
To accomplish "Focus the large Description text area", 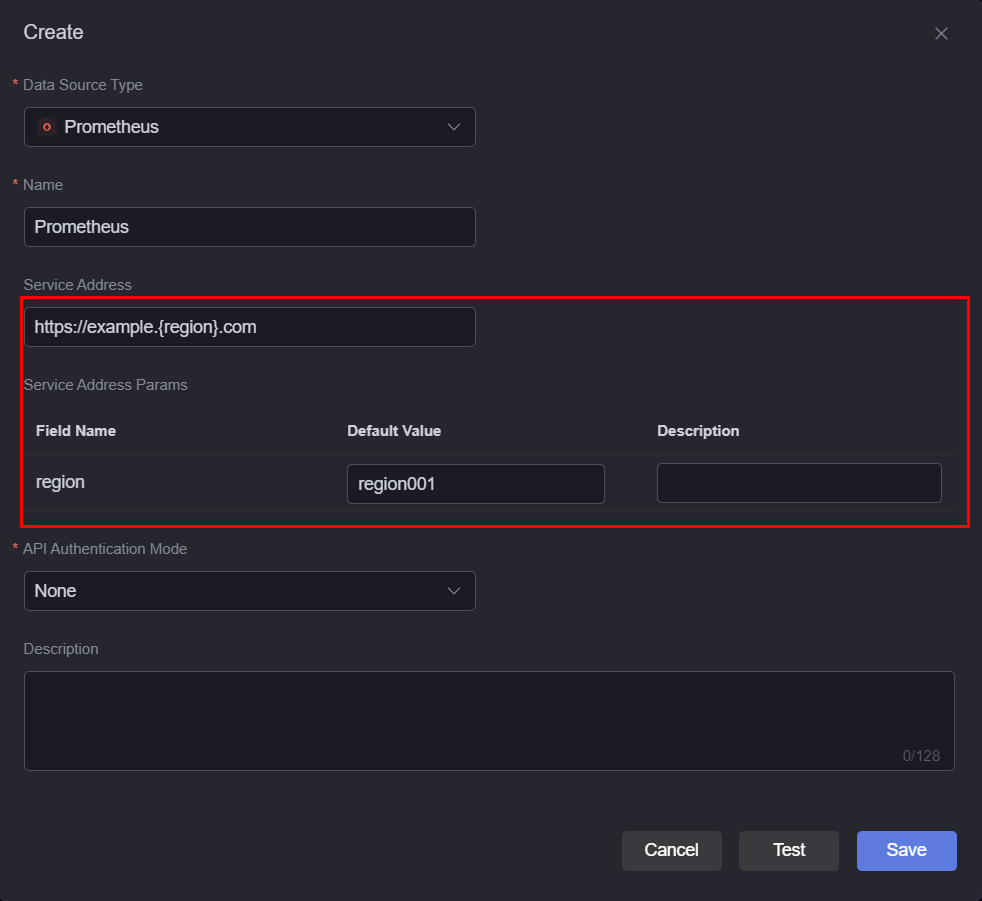I will tap(489, 721).
